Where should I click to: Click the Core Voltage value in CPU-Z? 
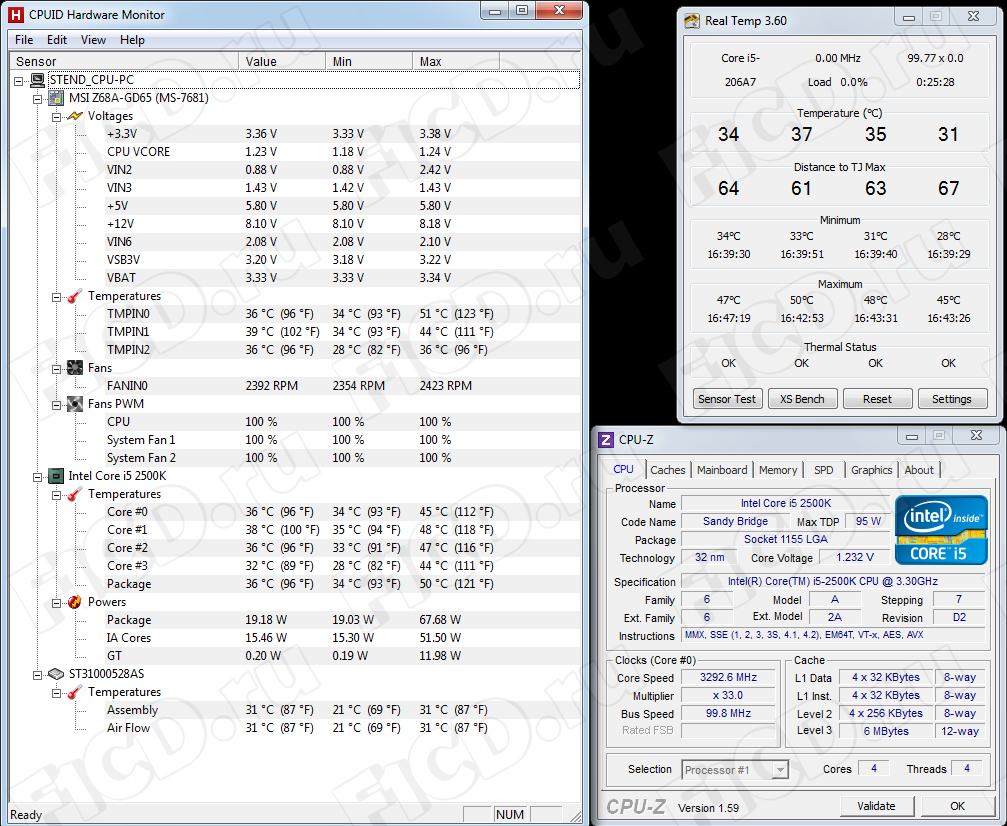[855, 557]
